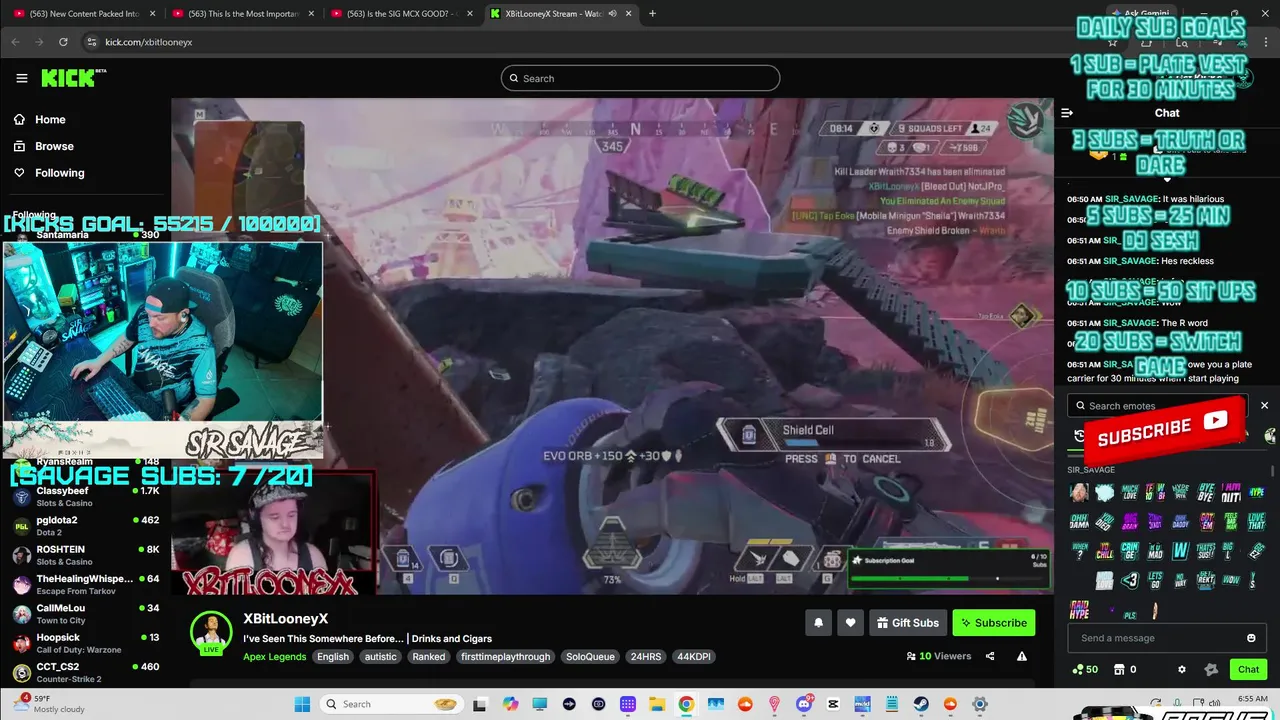Click the share icon below the stream
The width and height of the screenshot is (1280, 720).
pyautogui.click(x=990, y=656)
